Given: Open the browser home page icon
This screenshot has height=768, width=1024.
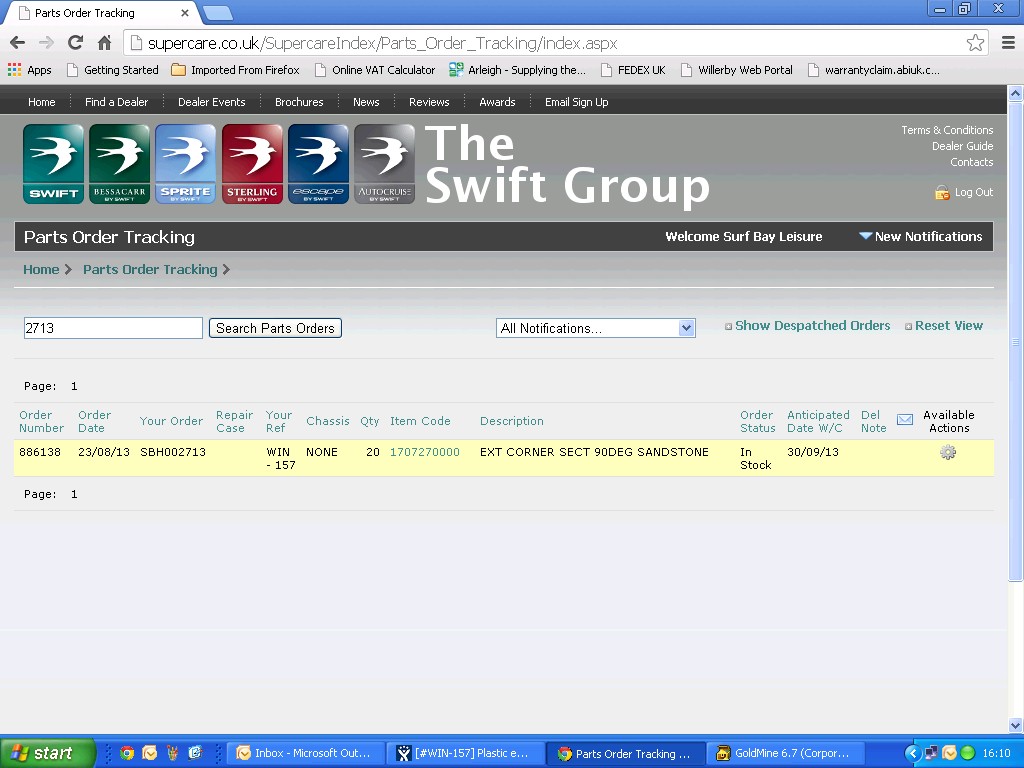Looking at the screenshot, I should coord(104,43).
